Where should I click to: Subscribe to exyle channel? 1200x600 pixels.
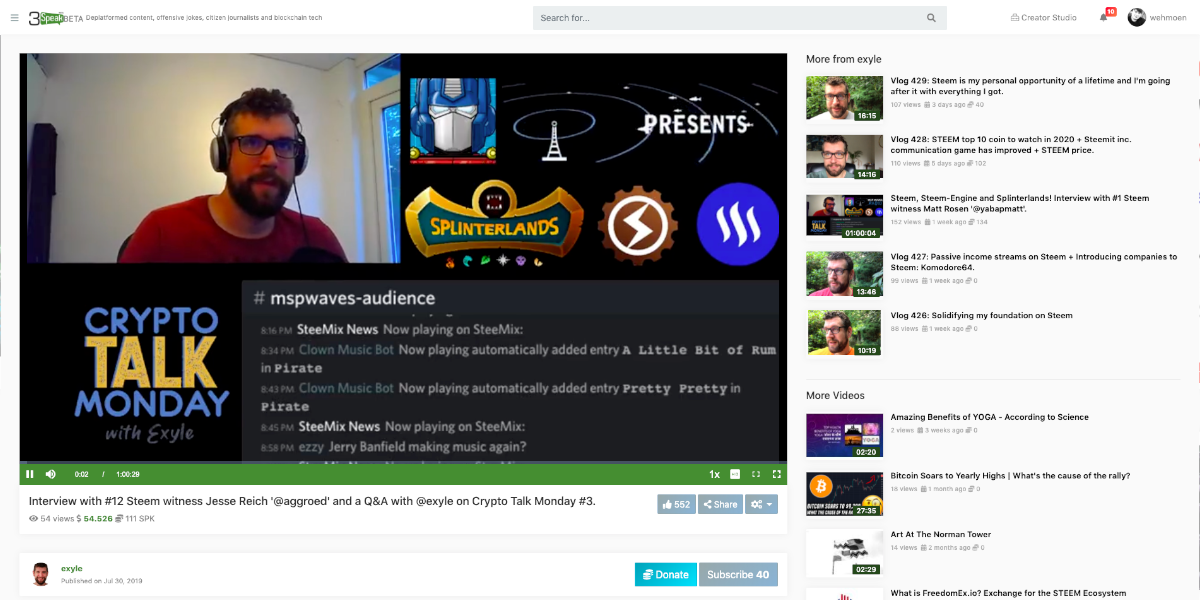[x=738, y=574]
